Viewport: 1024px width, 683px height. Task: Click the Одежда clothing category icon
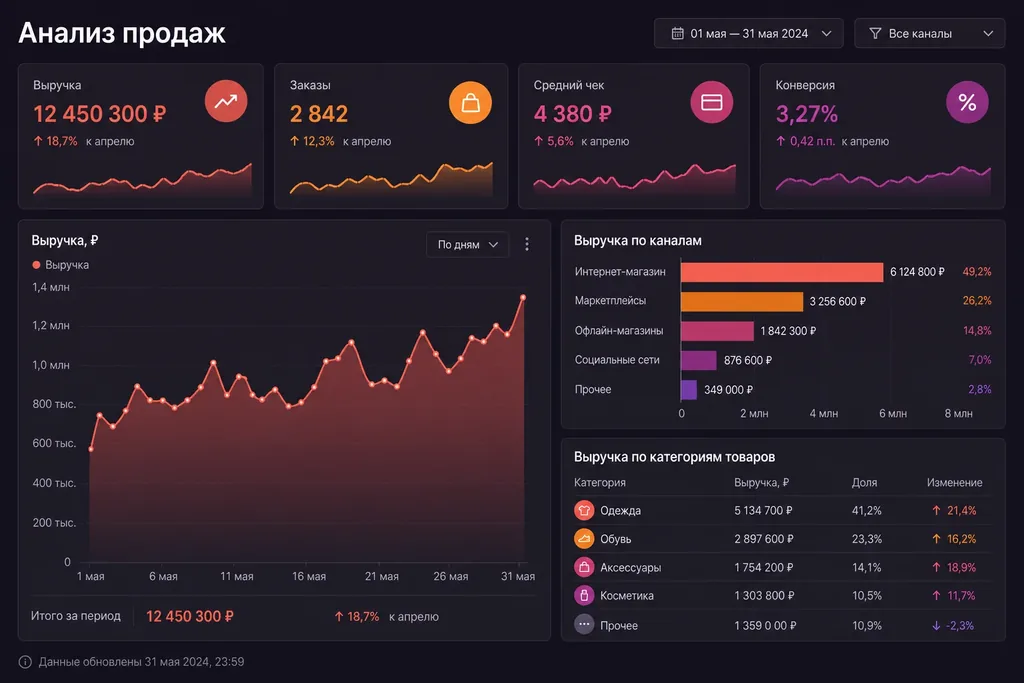pyautogui.click(x=584, y=510)
